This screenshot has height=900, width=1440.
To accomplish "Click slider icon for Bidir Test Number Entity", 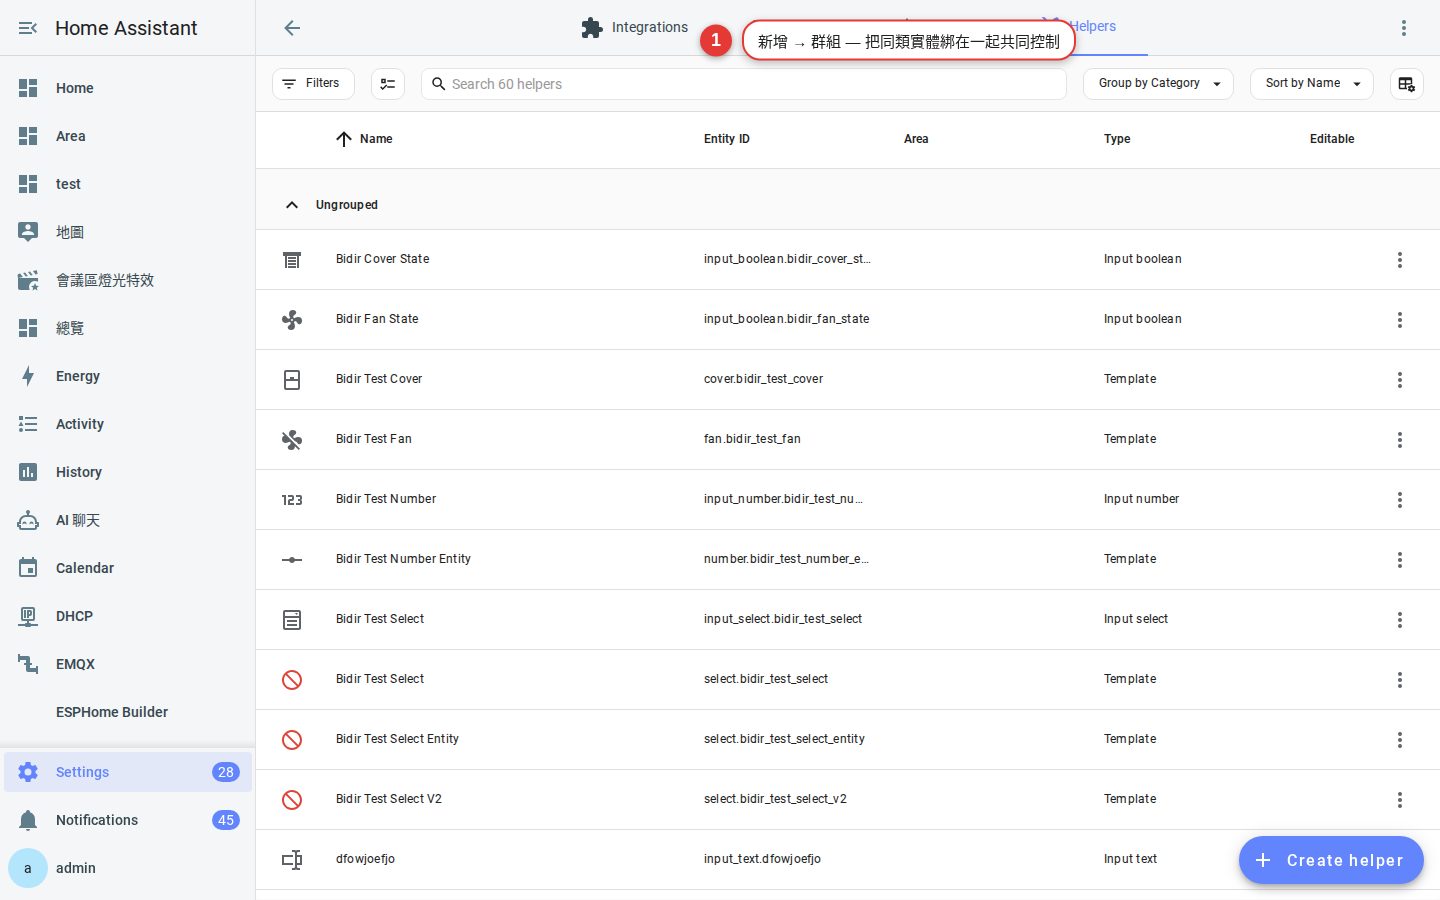I will 292,560.
